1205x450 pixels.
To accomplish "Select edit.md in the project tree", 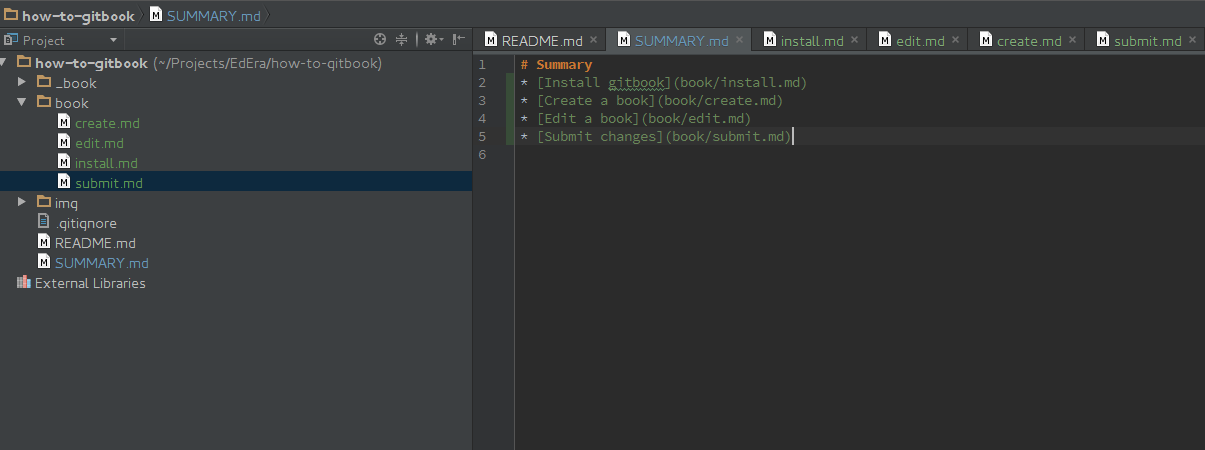I will (99, 143).
